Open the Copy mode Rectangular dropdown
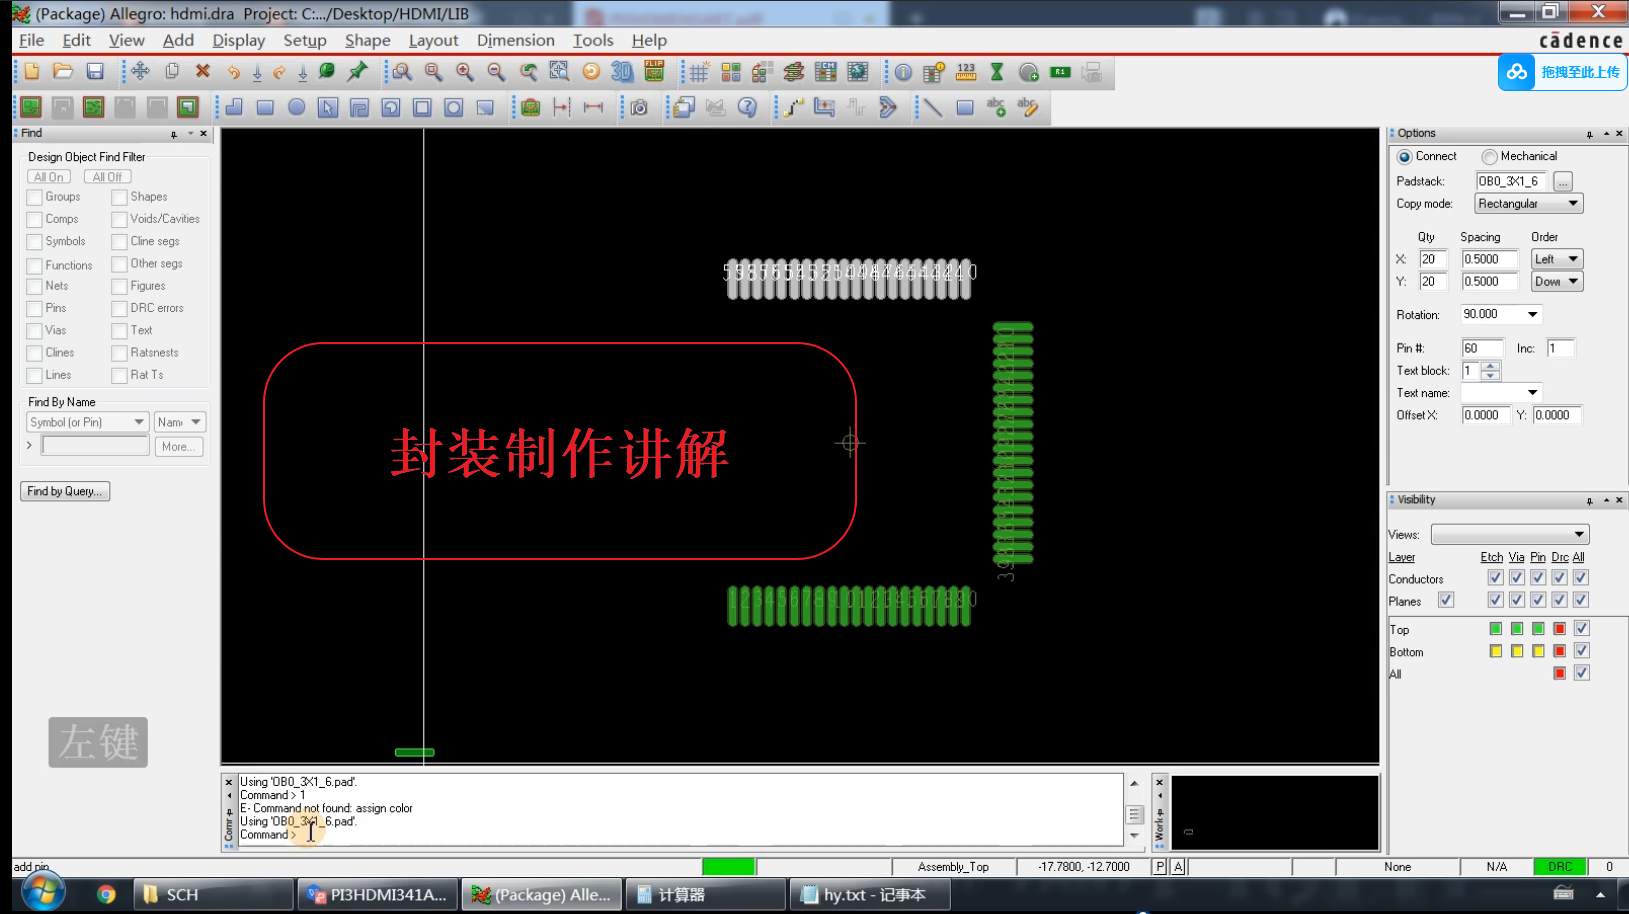Viewport: 1629px width, 914px height. point(1529,204)
